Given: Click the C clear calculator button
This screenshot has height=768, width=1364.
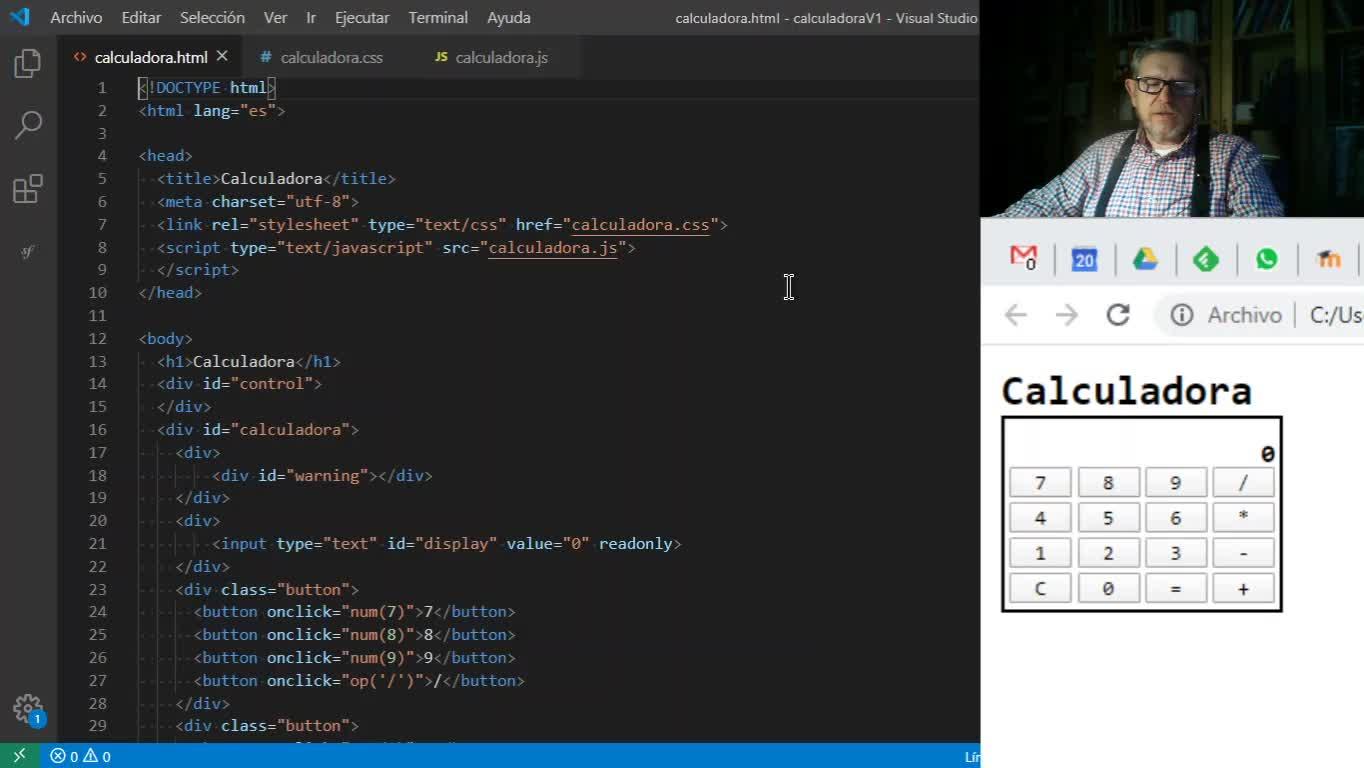Looking at the screenshot, I should pos(1040,588).
